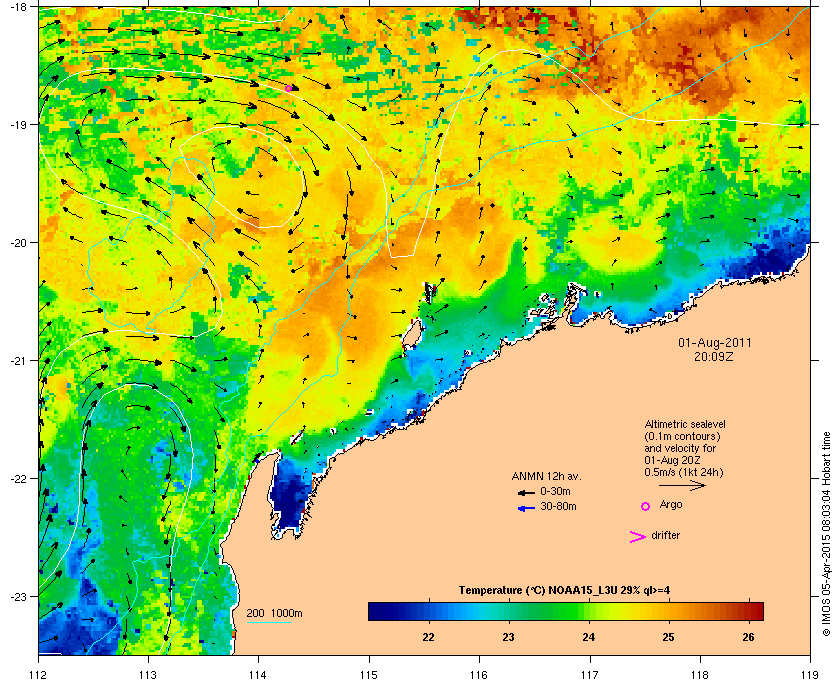Click the '30-80m' depth label
The image size is (840, 680).
558,506
